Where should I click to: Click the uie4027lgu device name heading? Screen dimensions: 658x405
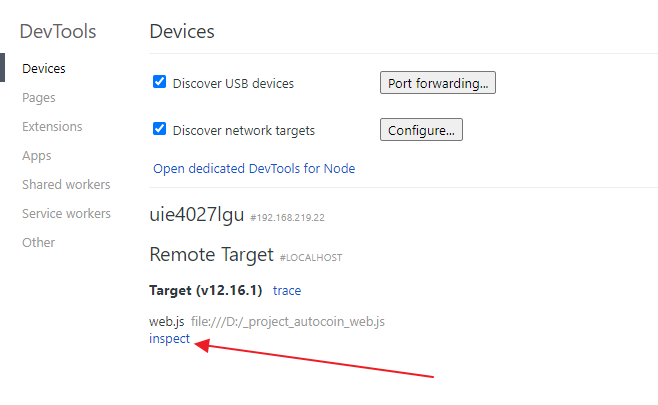point(196,214)
